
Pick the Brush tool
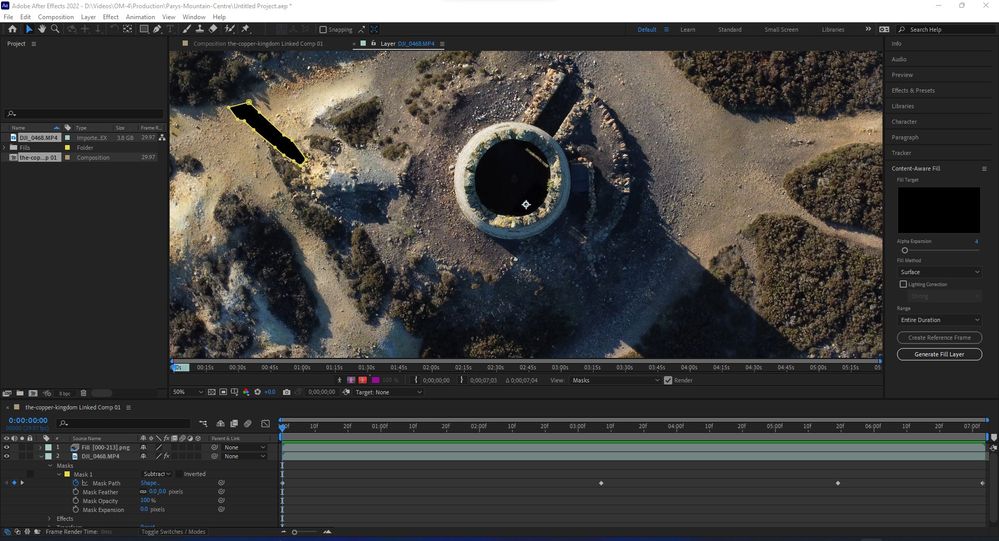click(184, 29)
